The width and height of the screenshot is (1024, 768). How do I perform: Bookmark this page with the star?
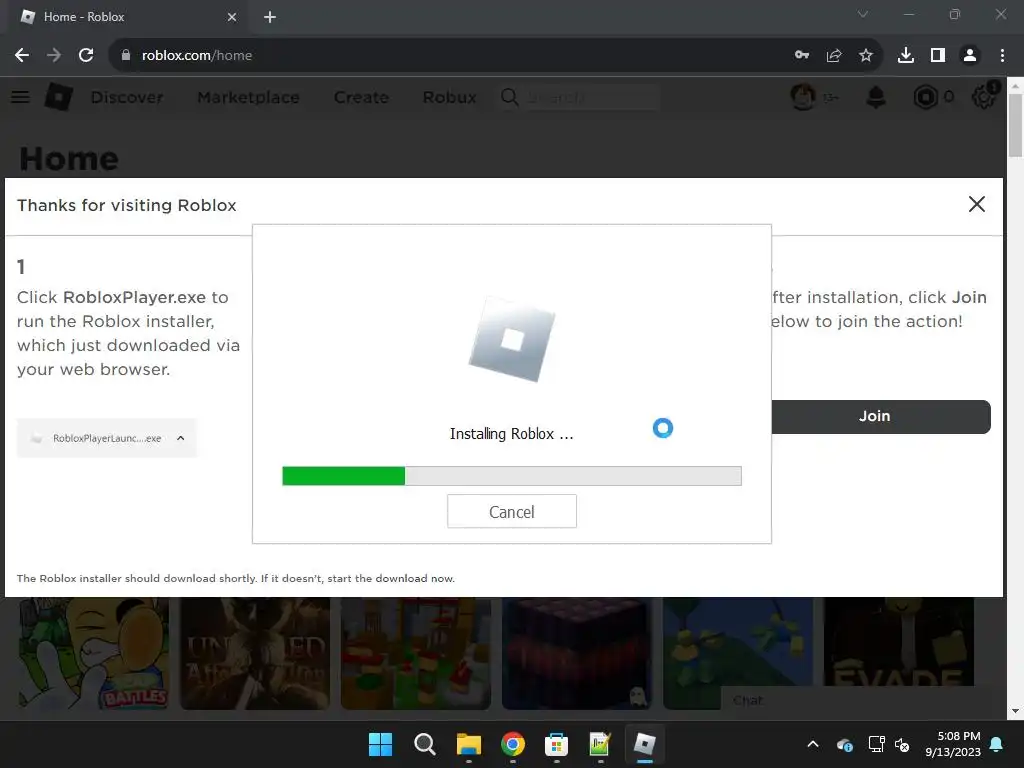pyautogui.click(x=866, y=56)
